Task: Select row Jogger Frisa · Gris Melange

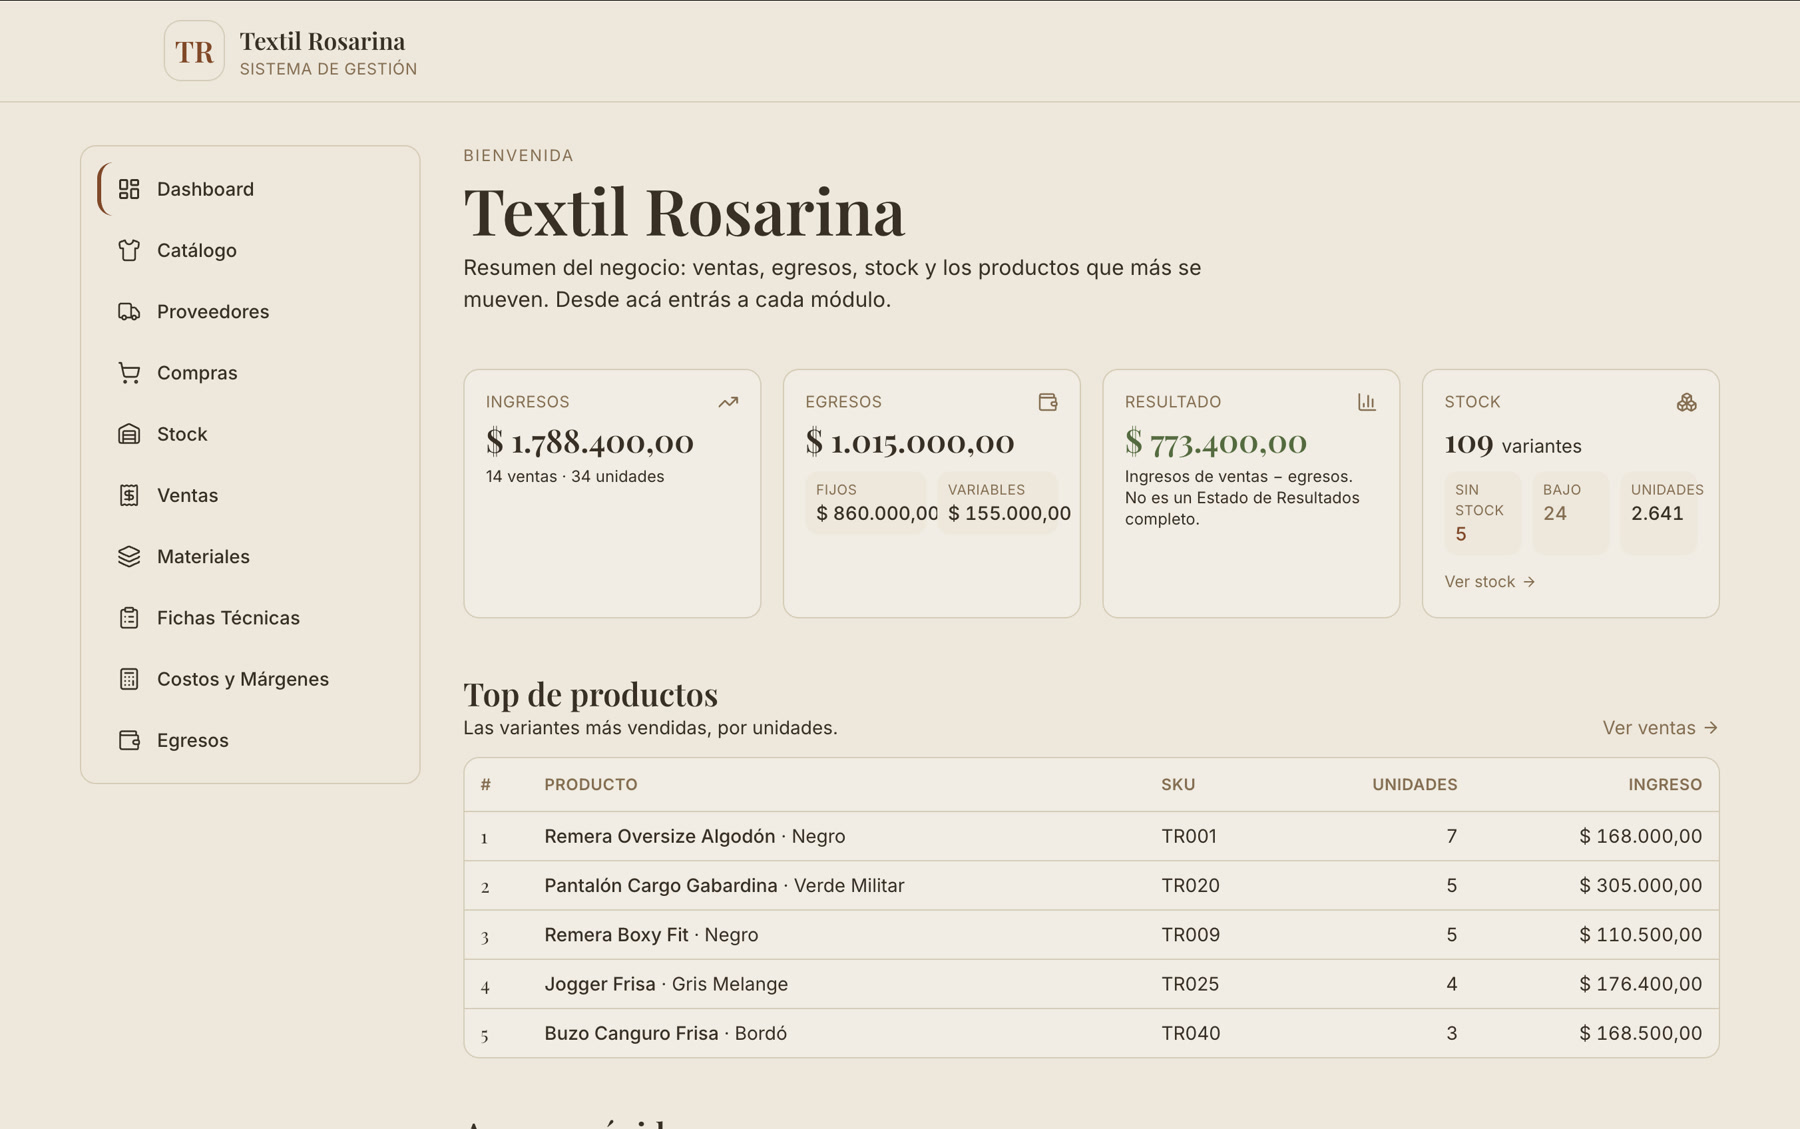Action: pyautogui.click(x=1091, y=984)
